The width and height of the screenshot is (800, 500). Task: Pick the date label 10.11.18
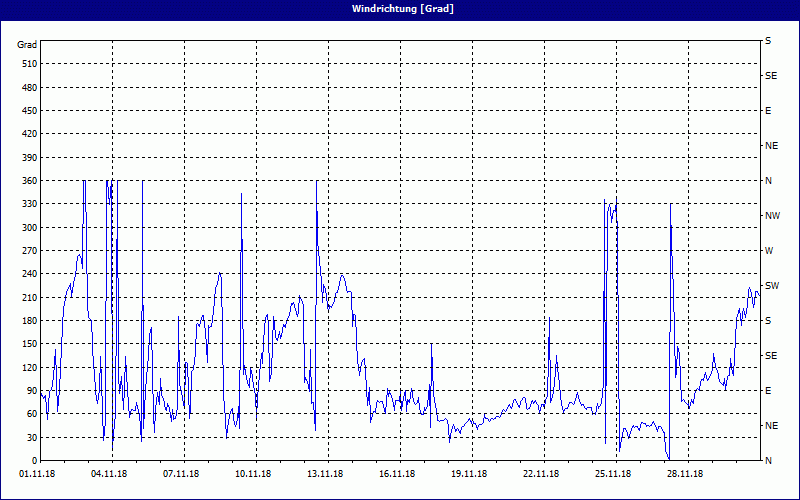pos(253,474)
